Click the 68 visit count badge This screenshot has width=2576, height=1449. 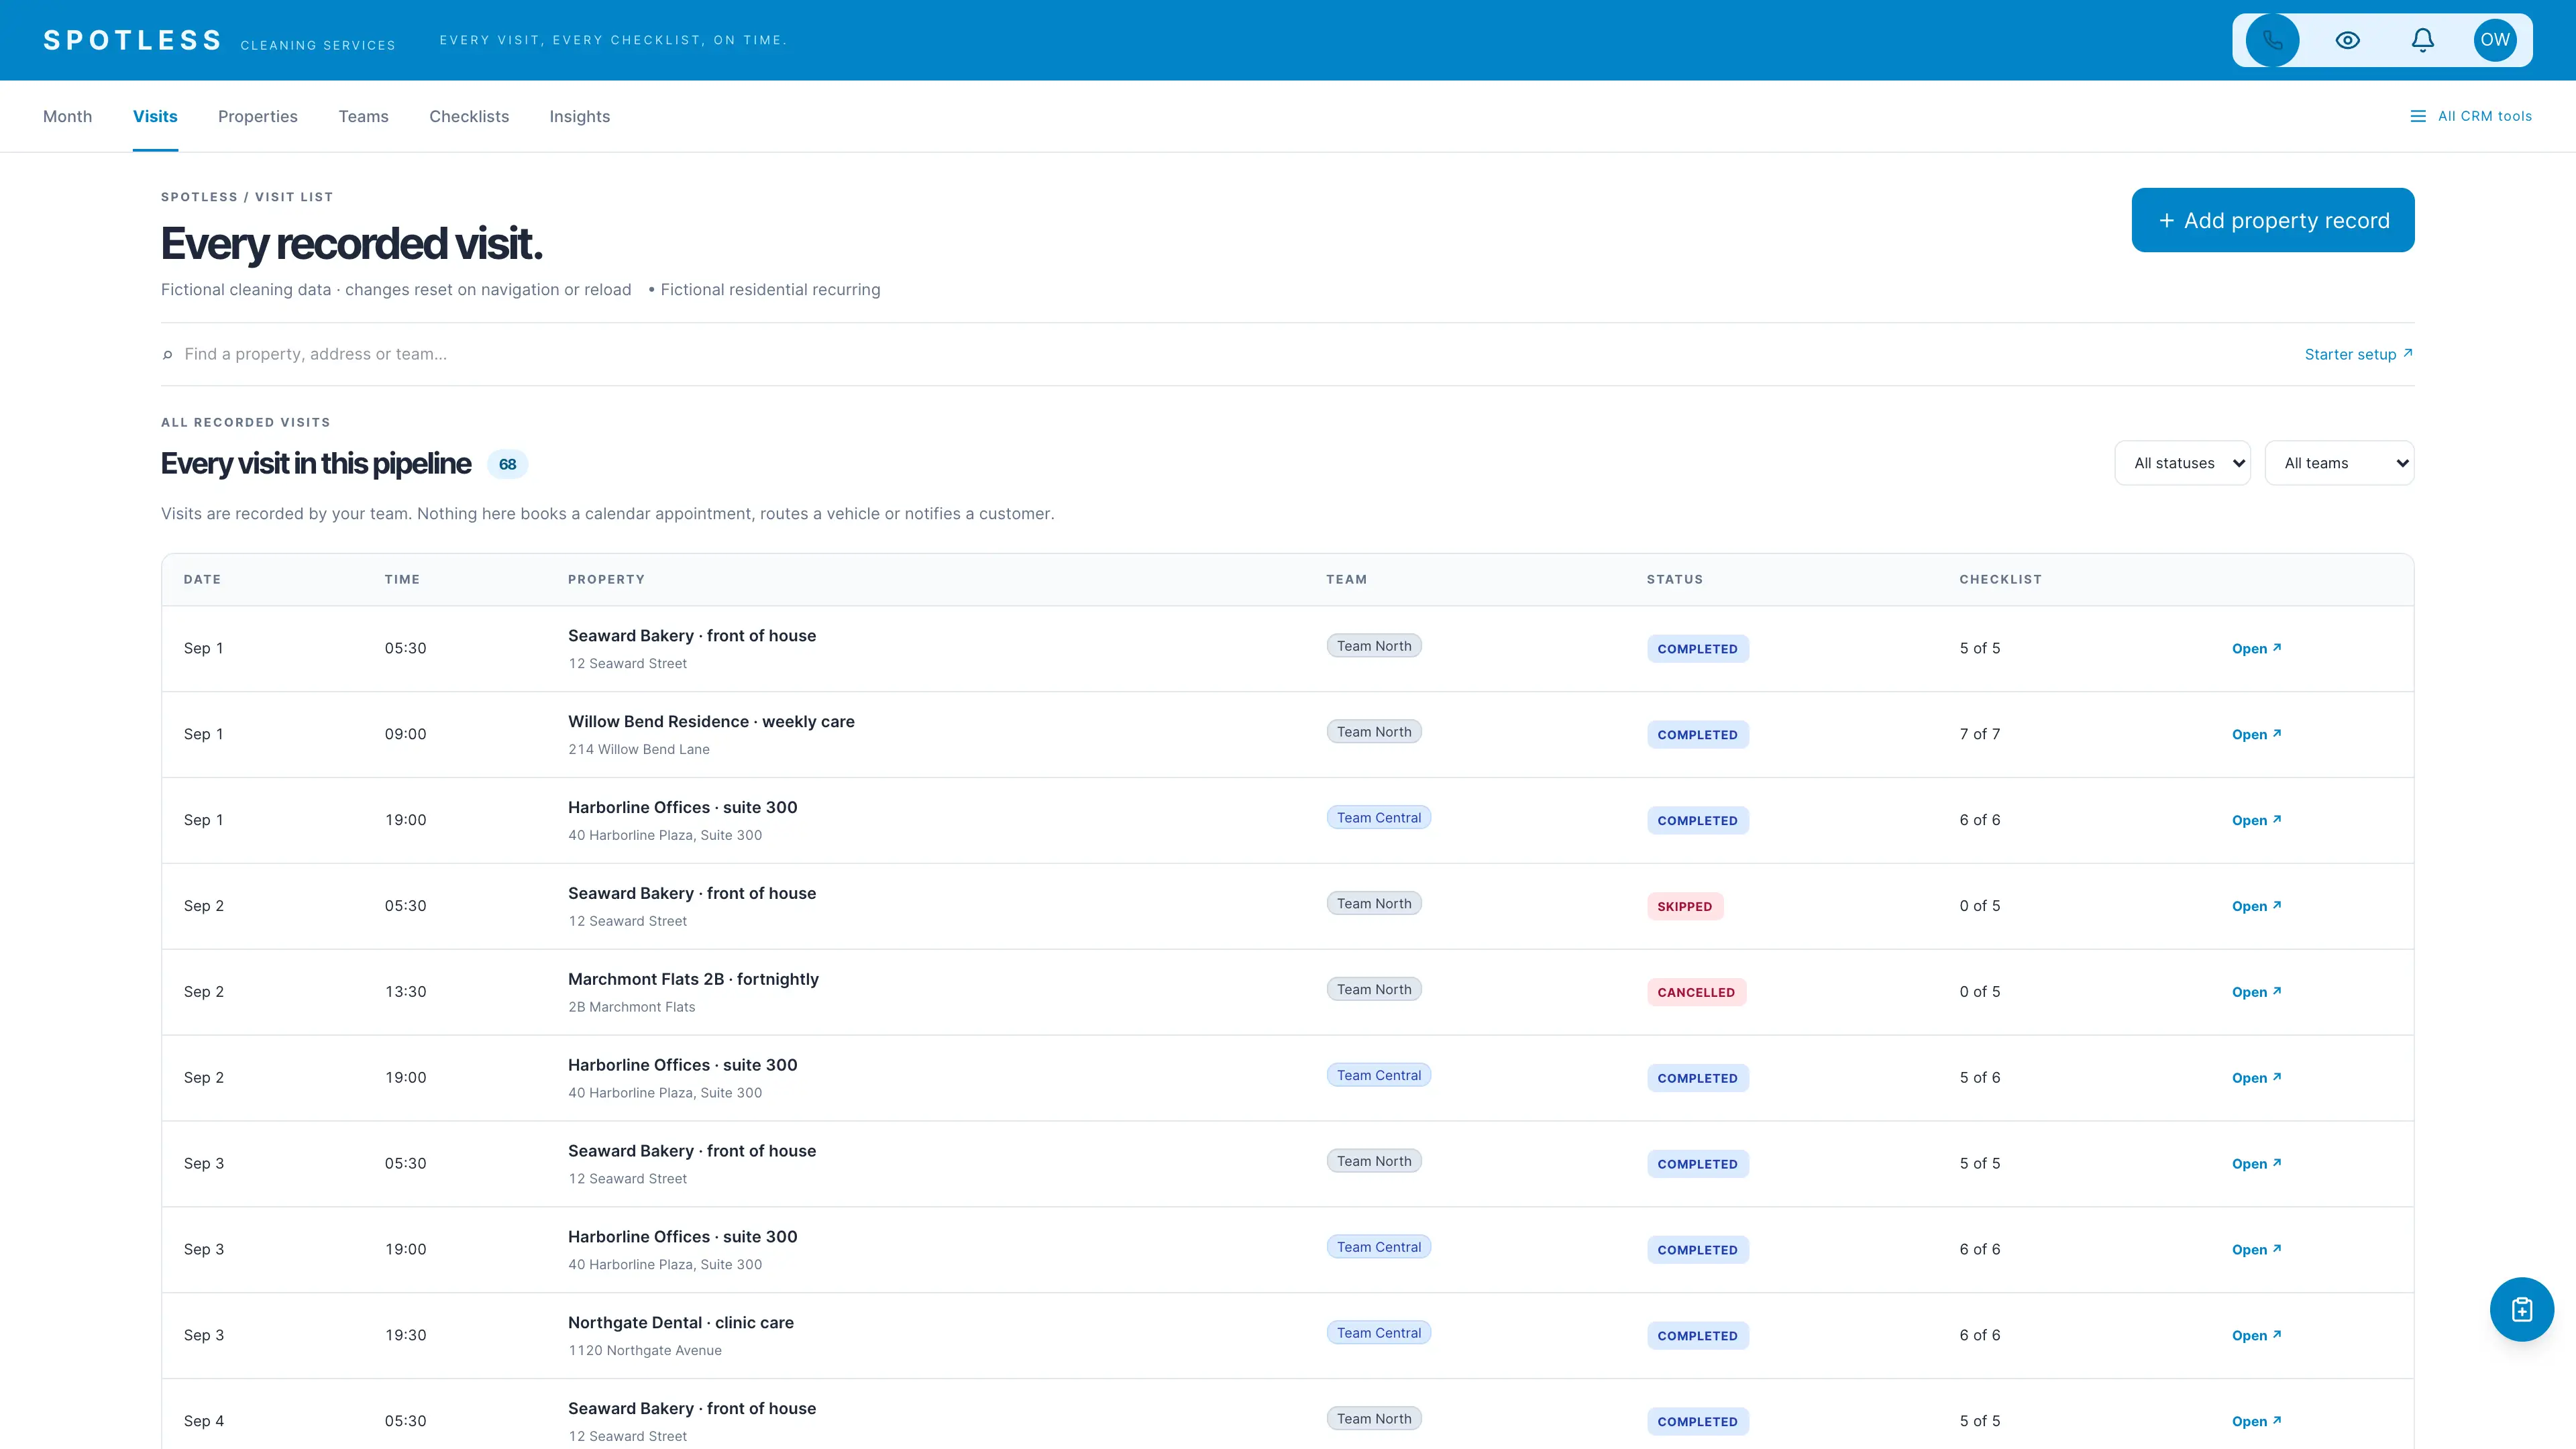click(x=507, y=464)
